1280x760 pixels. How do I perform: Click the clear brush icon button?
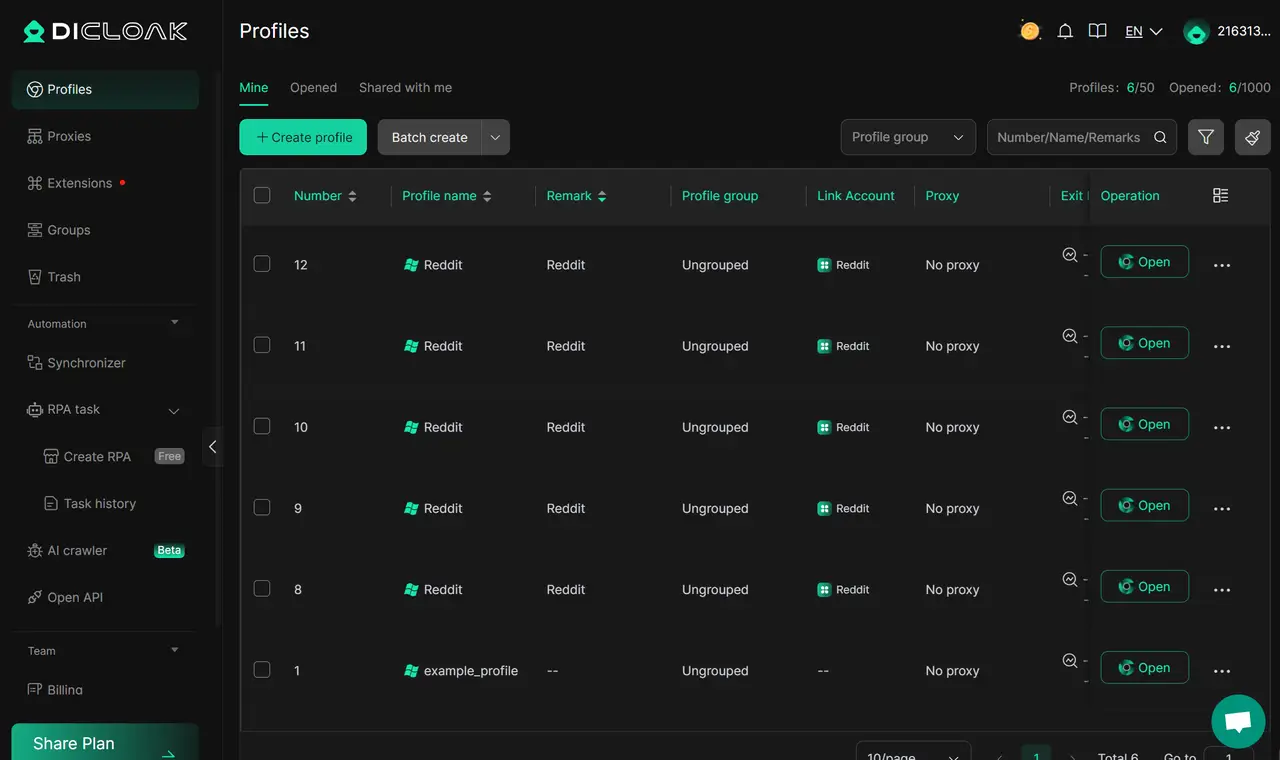coord(1253,137)
